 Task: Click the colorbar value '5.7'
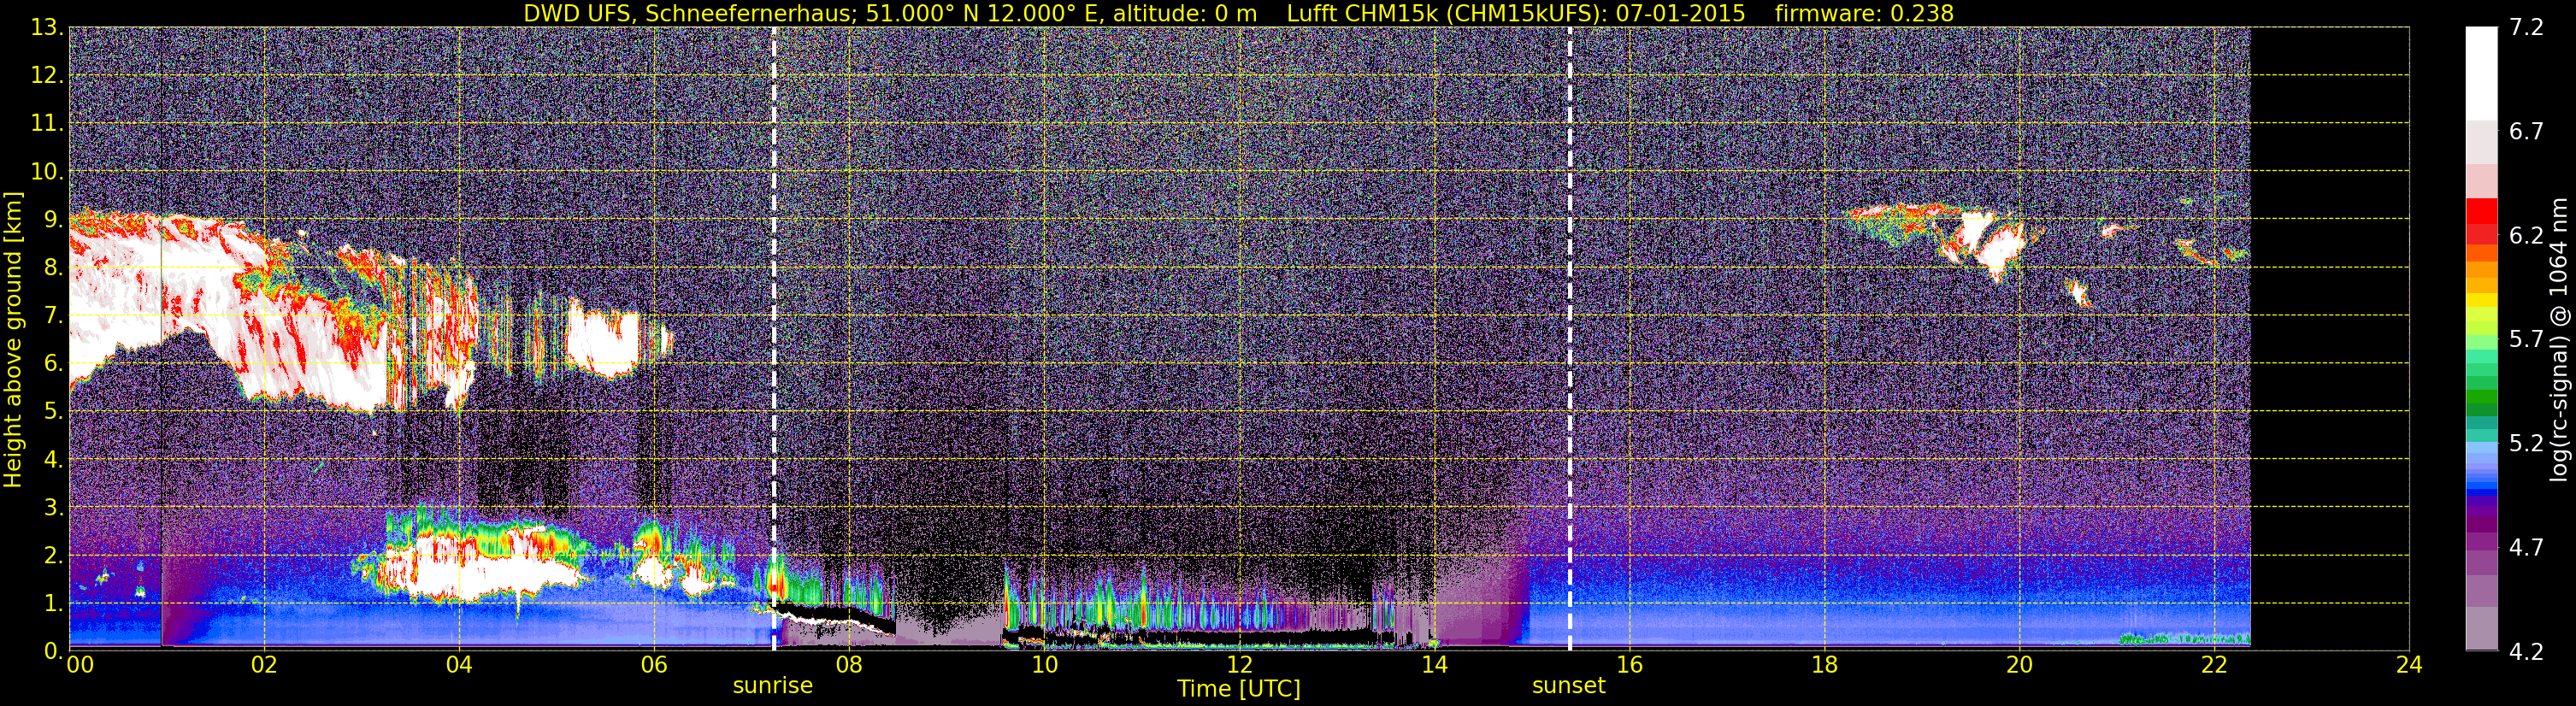pos(2526,340)
